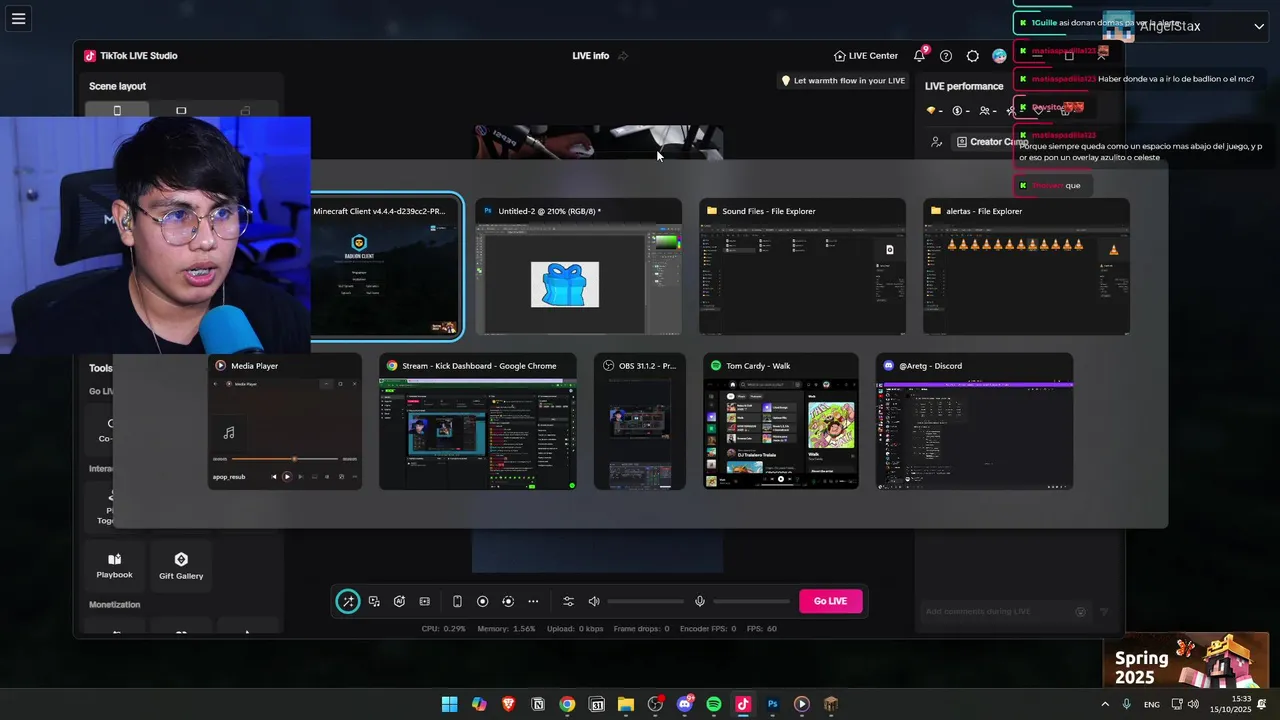Open LIVE Center link
This screenshot has height=720, width=1280.
pyautogui.click(x=866, y=56)
